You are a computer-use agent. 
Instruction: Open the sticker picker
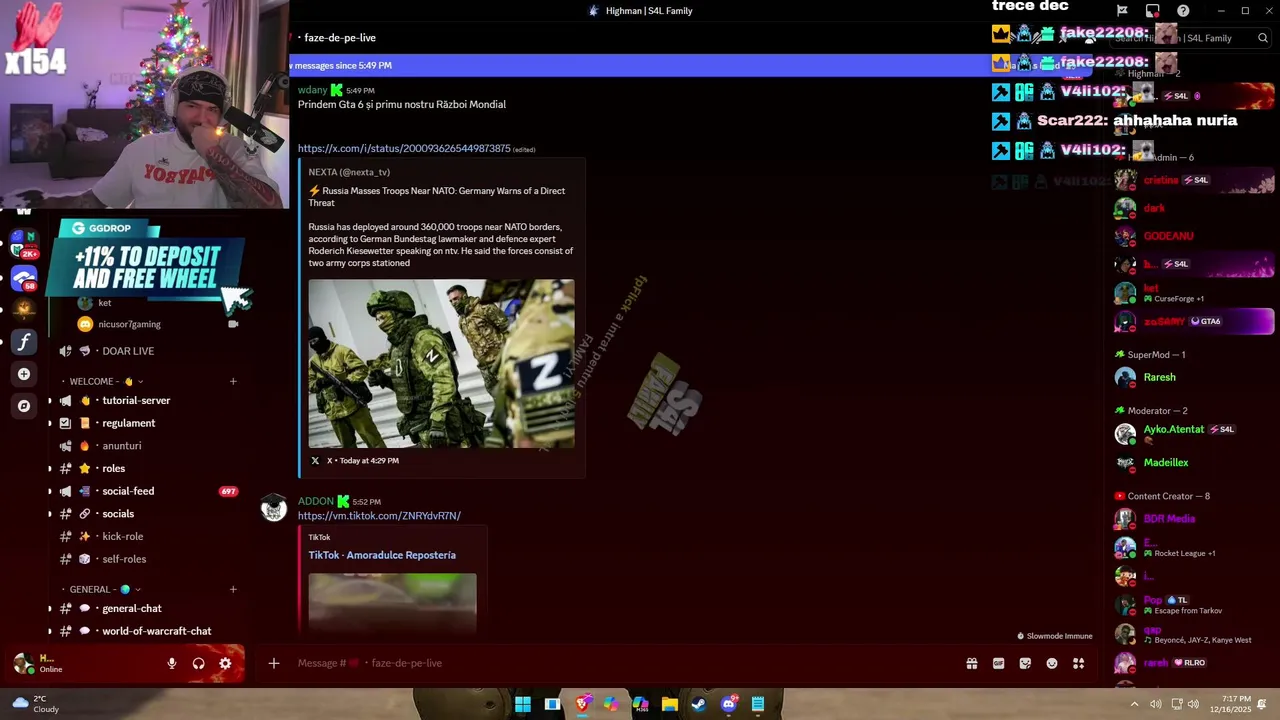[x=1025, y=663]
